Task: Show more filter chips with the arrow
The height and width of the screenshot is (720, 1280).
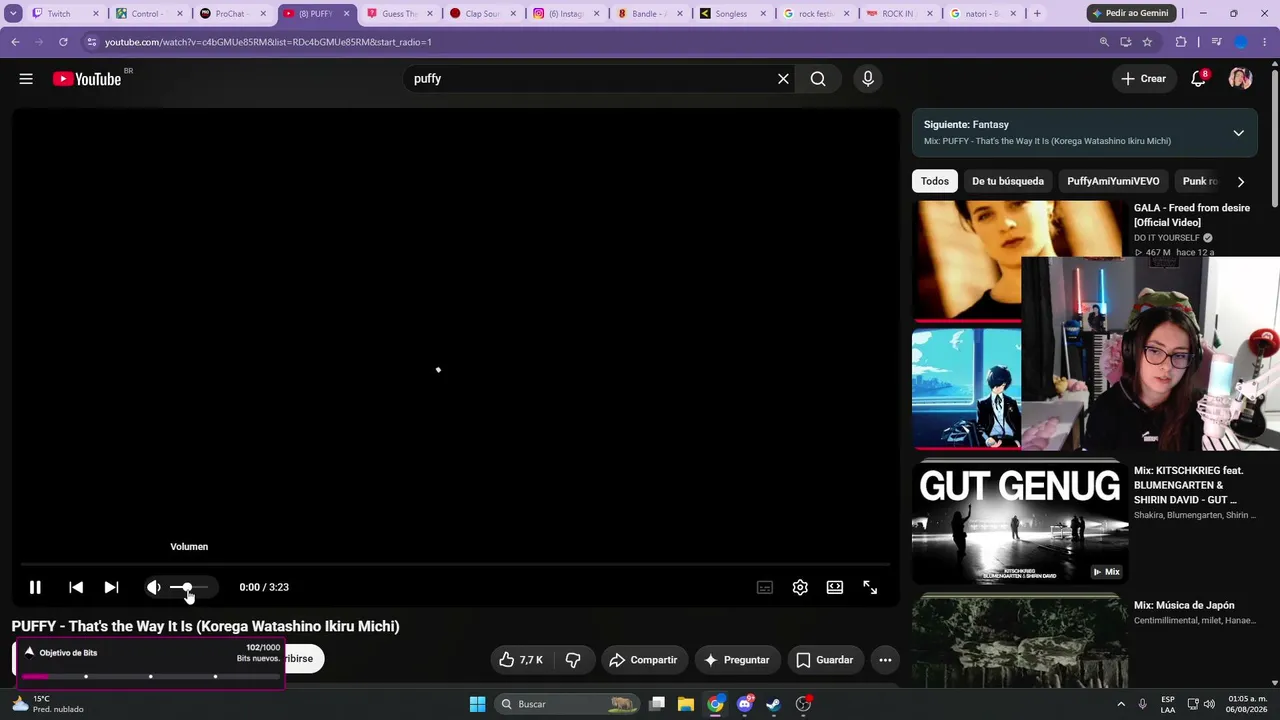Action: point(1241,181)
